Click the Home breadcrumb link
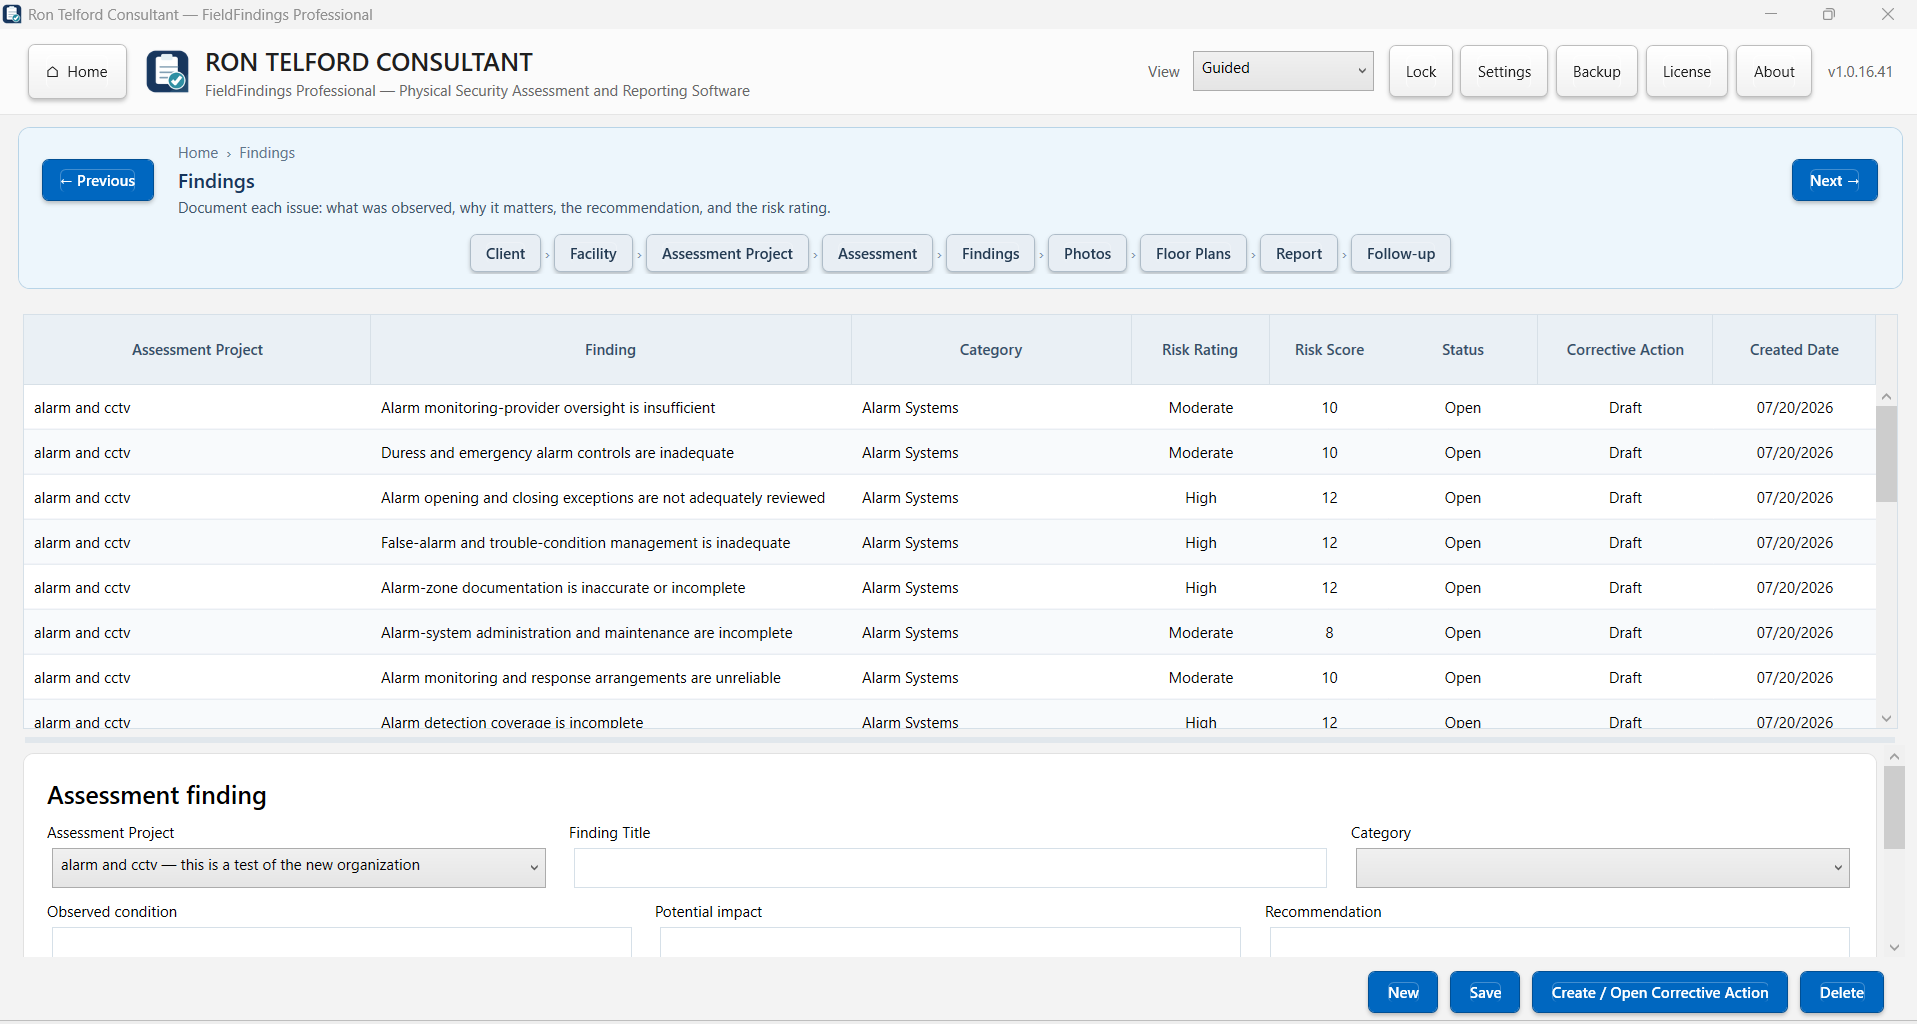The image size is (1917, 1024). coord(198,153)
